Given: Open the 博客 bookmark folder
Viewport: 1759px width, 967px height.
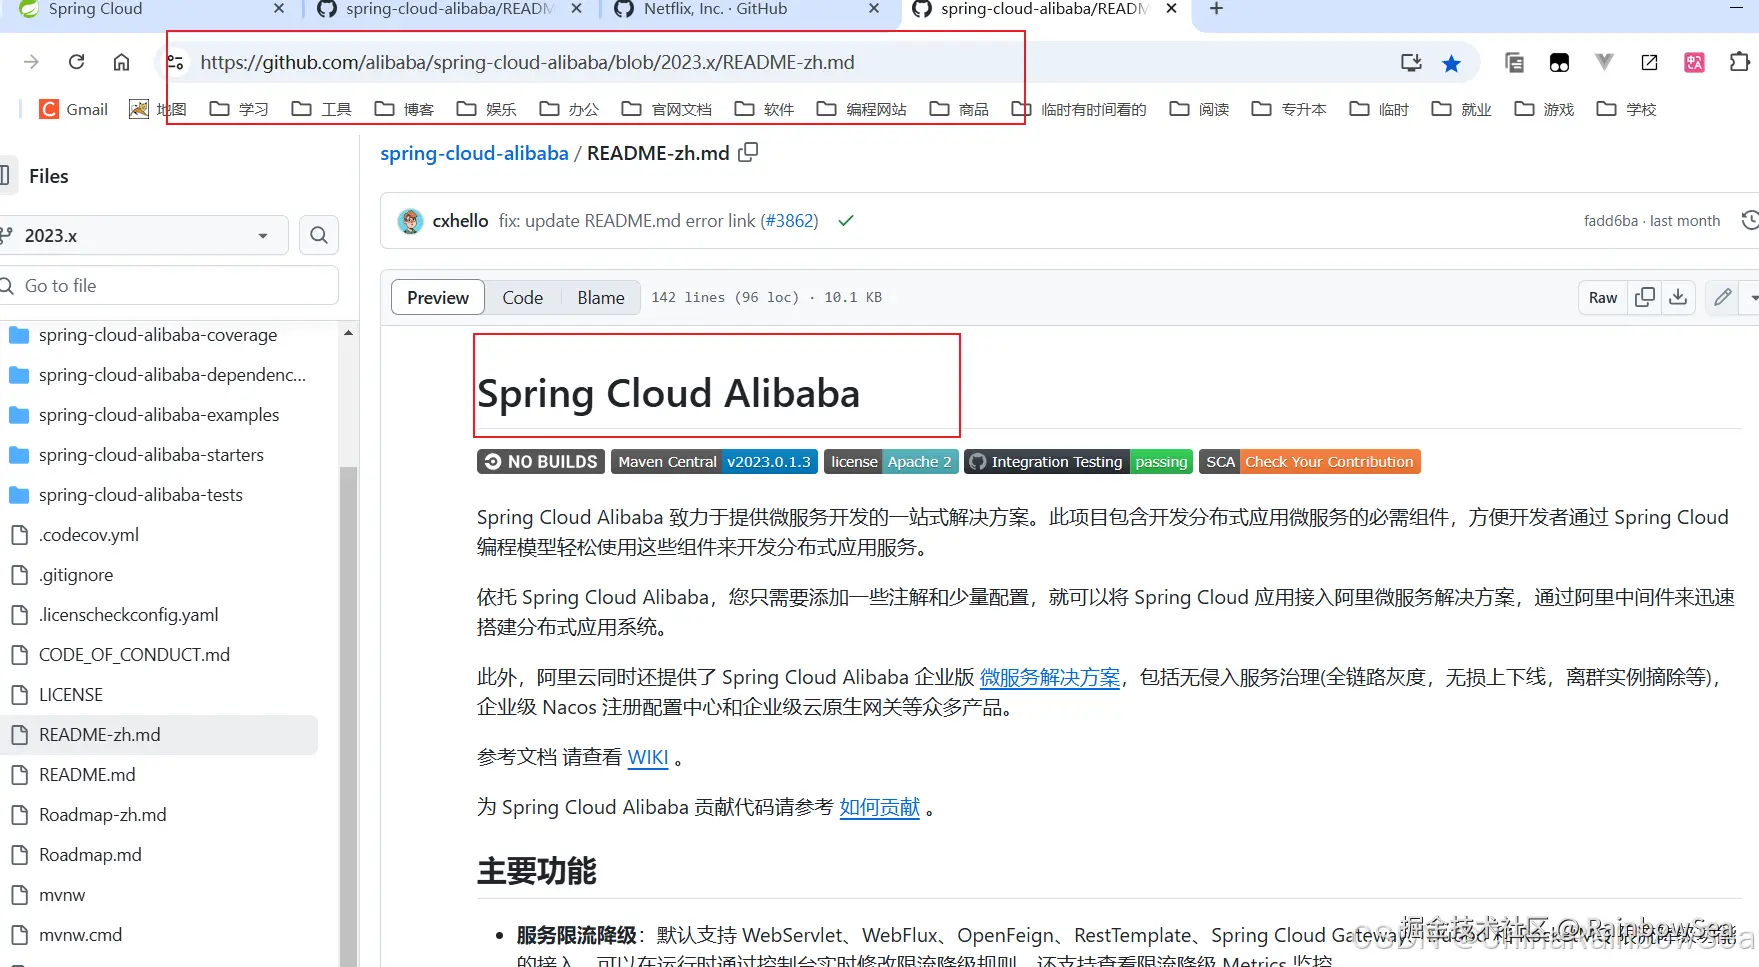Looking at the screenshot, I should pos(404,109).
